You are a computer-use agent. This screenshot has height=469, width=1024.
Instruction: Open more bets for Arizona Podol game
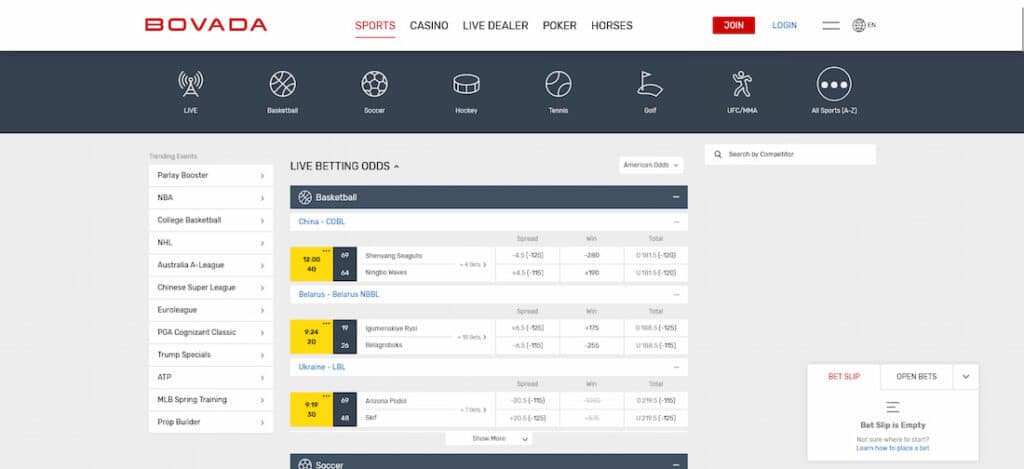tap(473, 410)
